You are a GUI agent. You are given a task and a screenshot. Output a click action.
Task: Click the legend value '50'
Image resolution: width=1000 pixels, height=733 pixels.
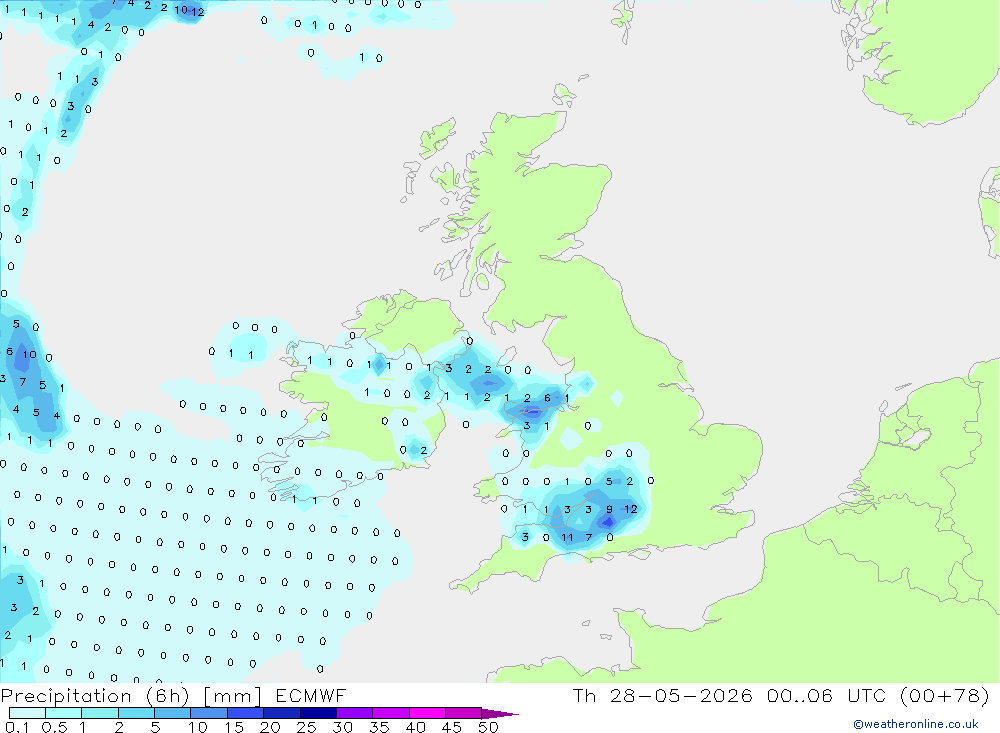488,727
